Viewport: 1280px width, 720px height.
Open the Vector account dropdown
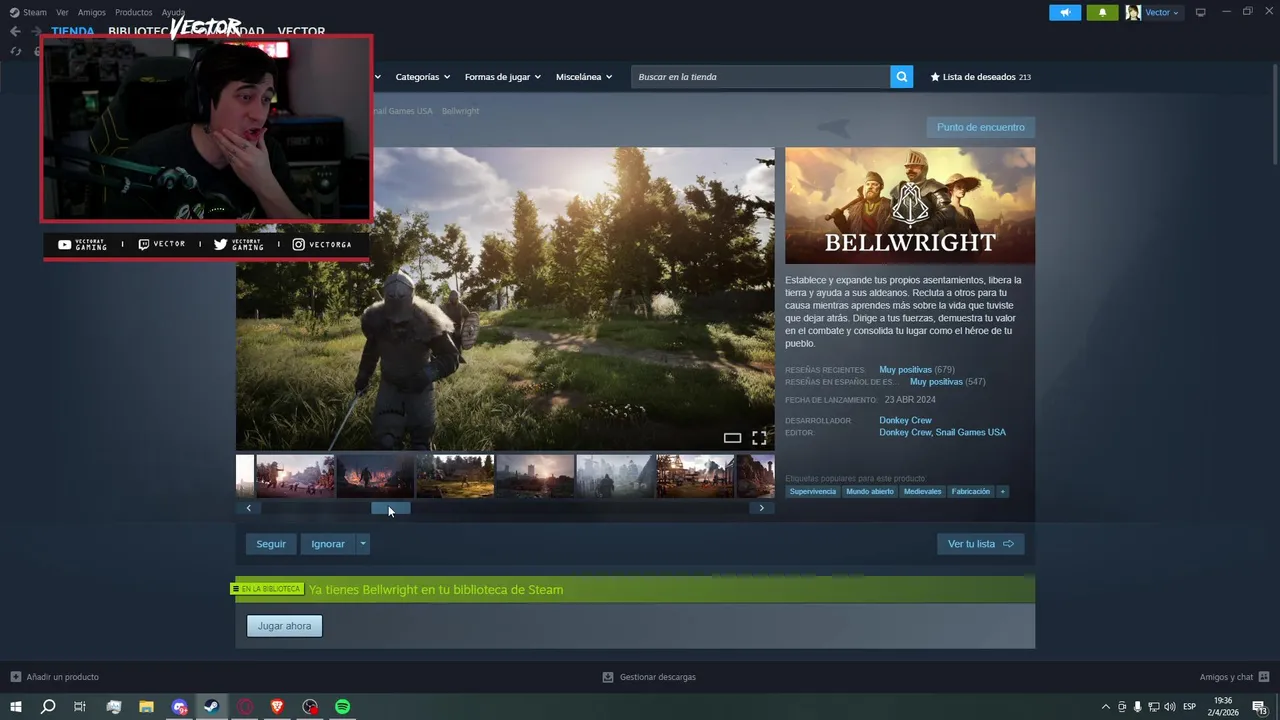(x=1161, y=12)
